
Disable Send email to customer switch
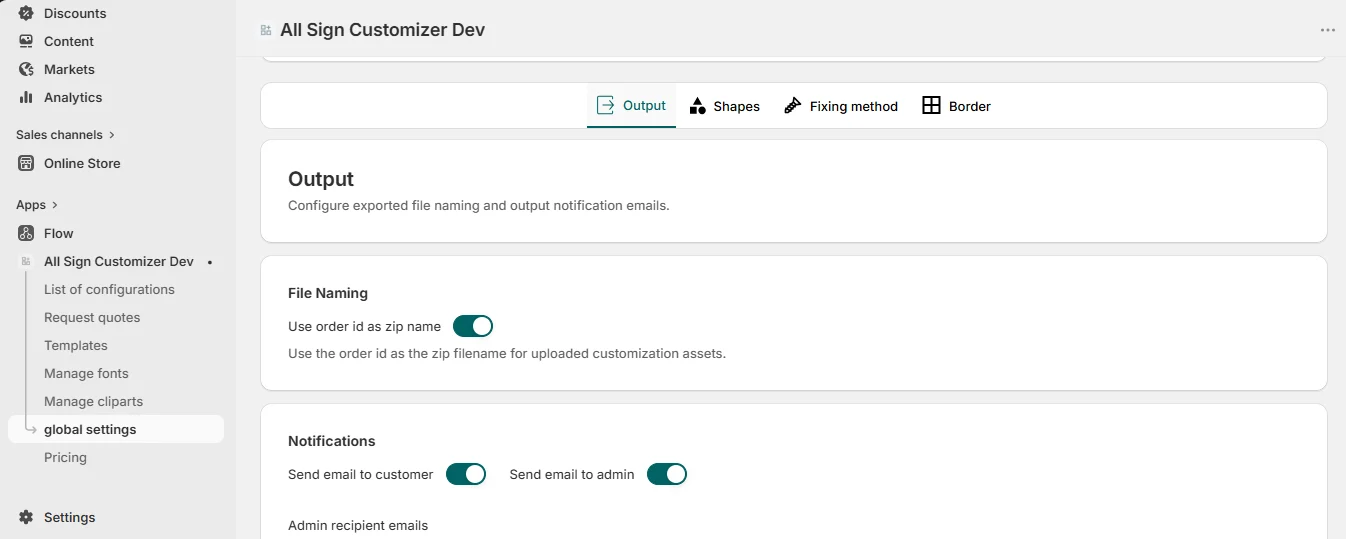click(x=466, y=474)
